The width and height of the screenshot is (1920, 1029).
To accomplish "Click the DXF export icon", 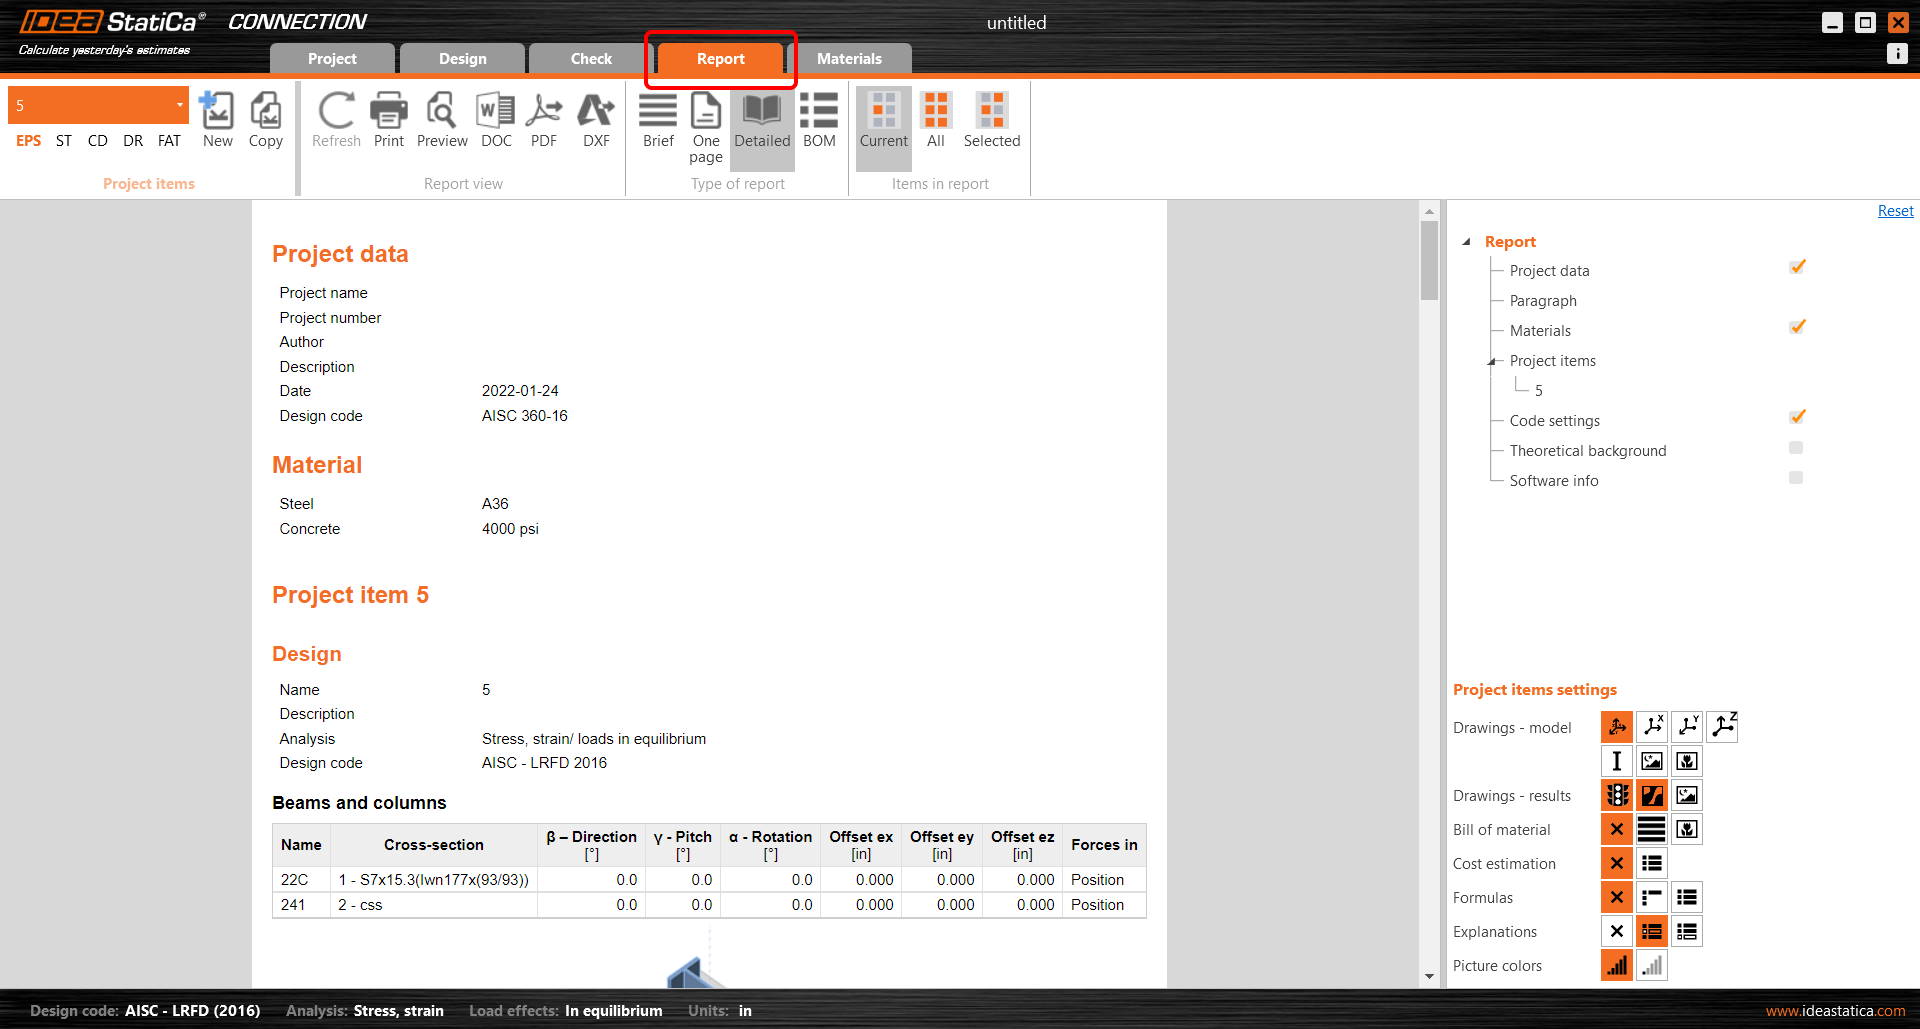I will 596,120.
